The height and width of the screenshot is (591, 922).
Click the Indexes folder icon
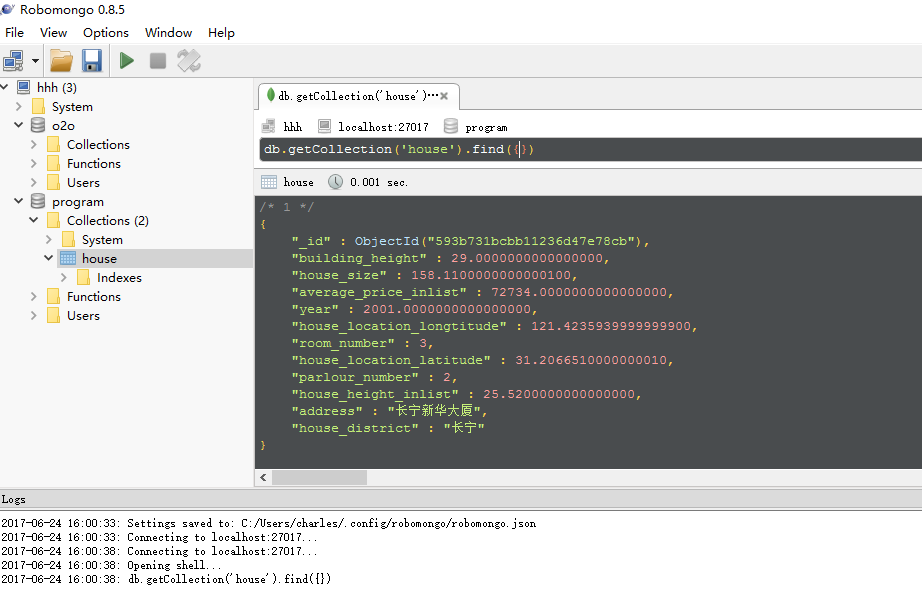83,278
